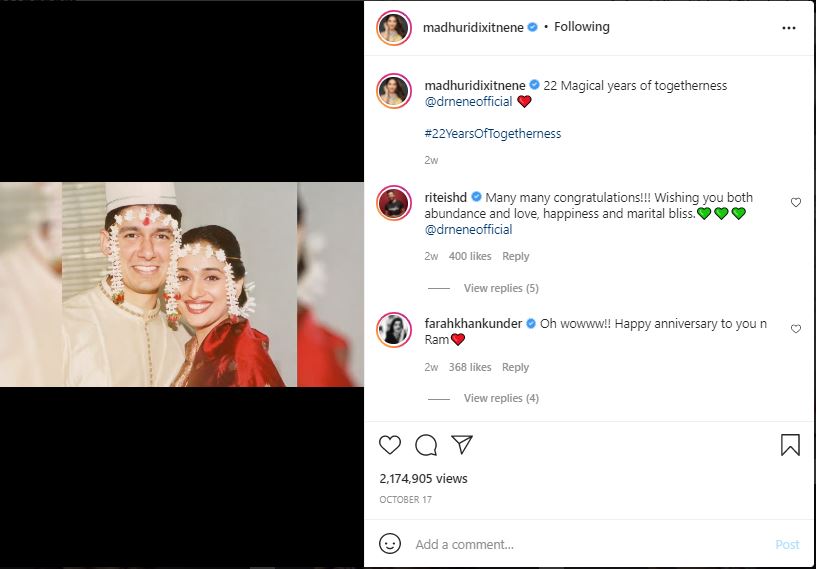Screen dimensions: 816x569
Task: Open the comment bubble icon
Action: pyautogui.click(x=426, y=445)
